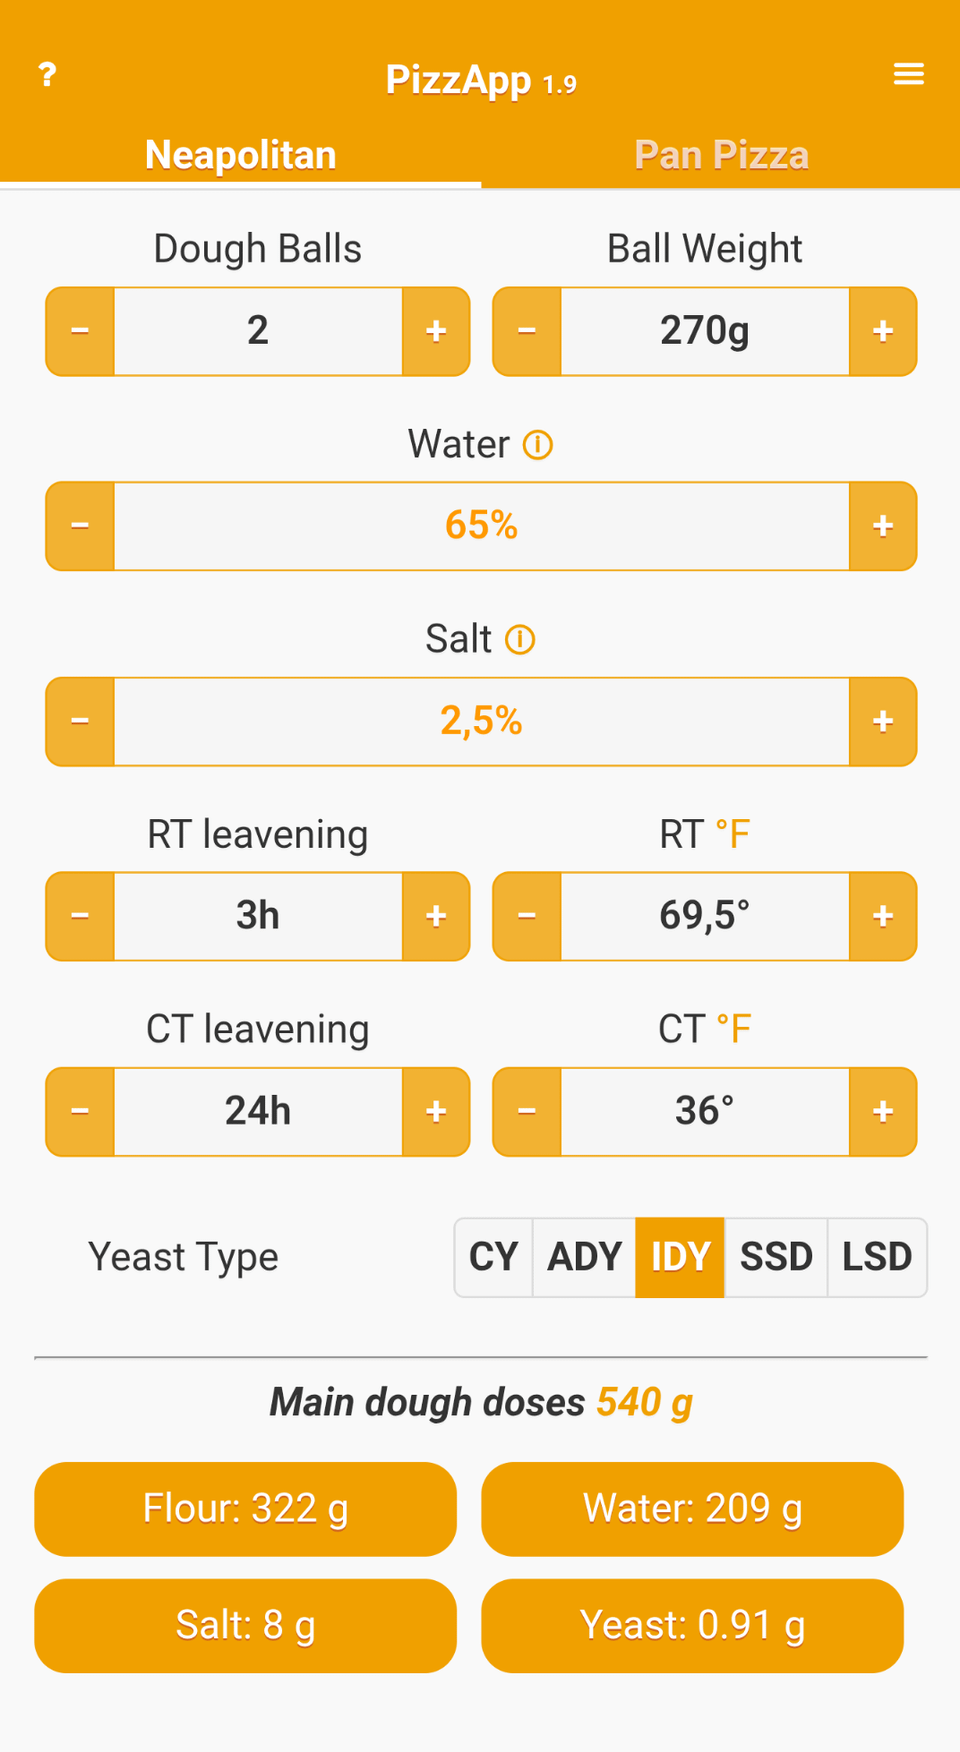
Task: Switch to the Pan Pizza tab
Action: tap(721, 155)
